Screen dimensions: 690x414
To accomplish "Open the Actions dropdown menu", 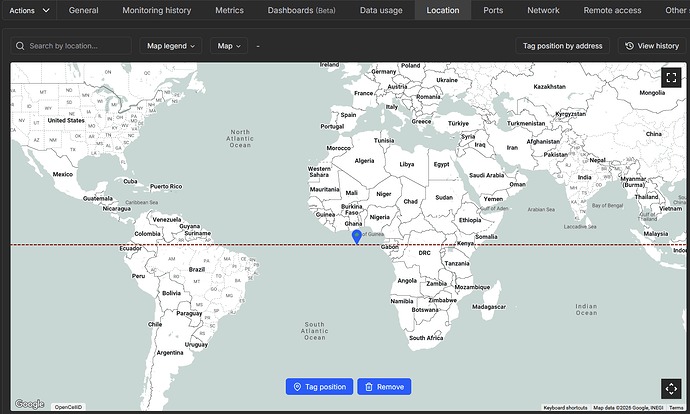I will 28,10.
